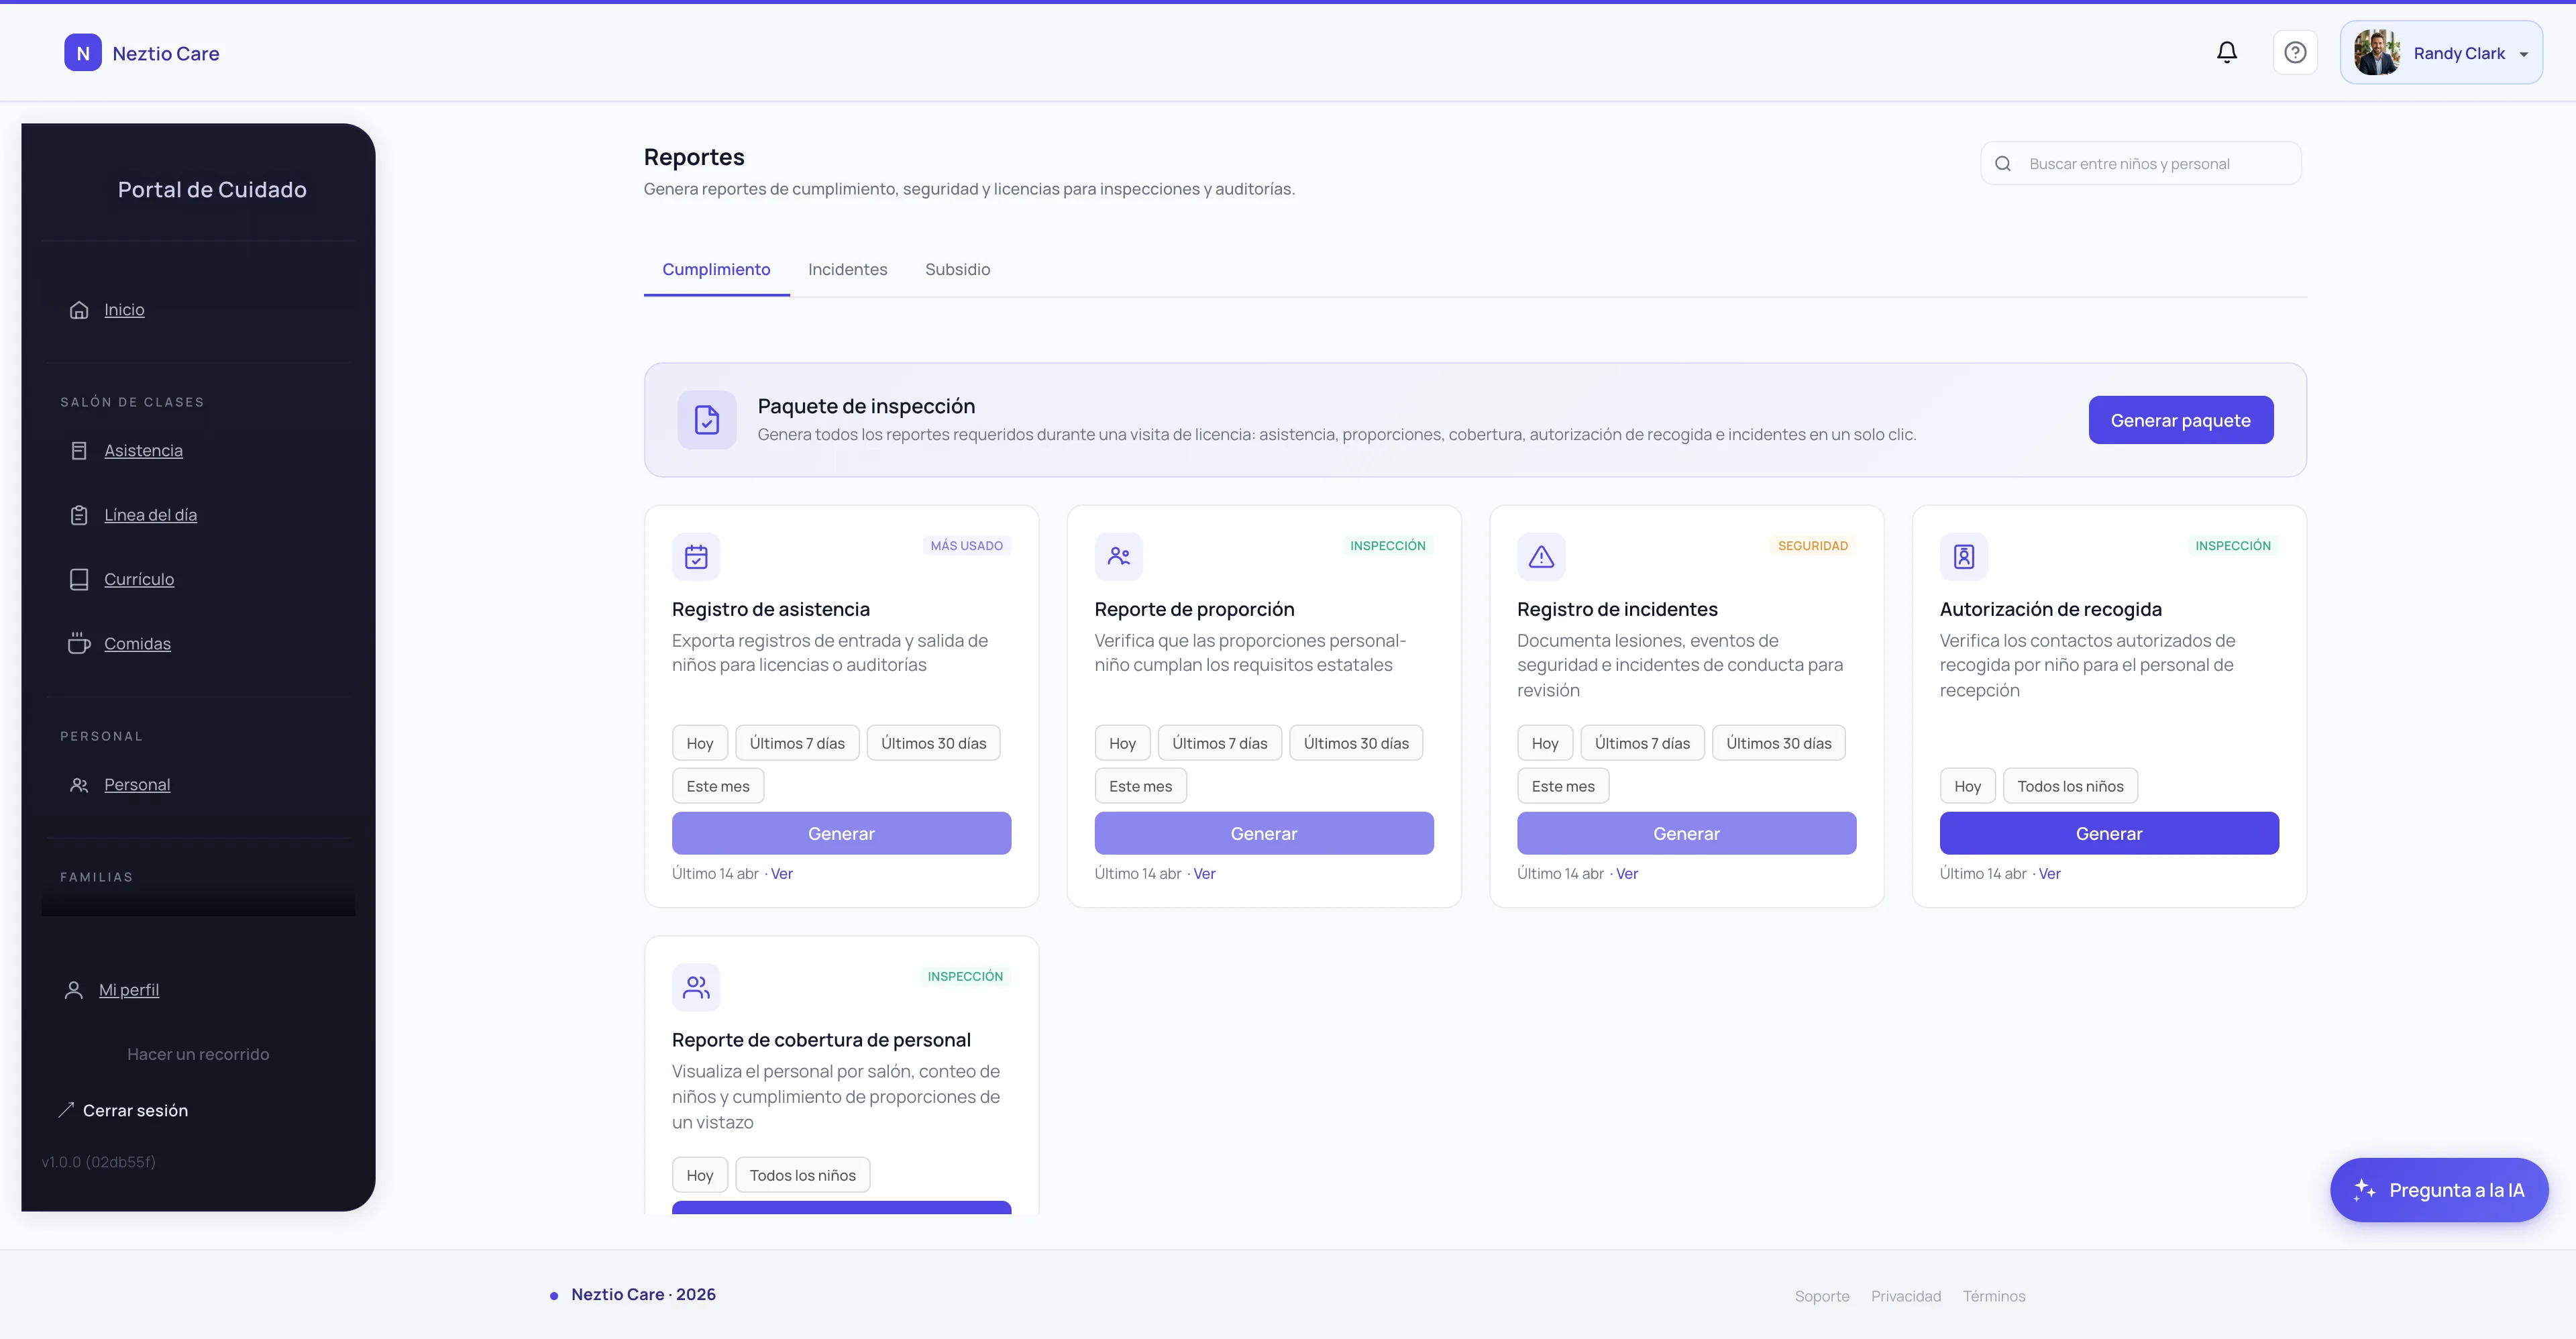Open the Currículo sidebar link

point(139,580)
